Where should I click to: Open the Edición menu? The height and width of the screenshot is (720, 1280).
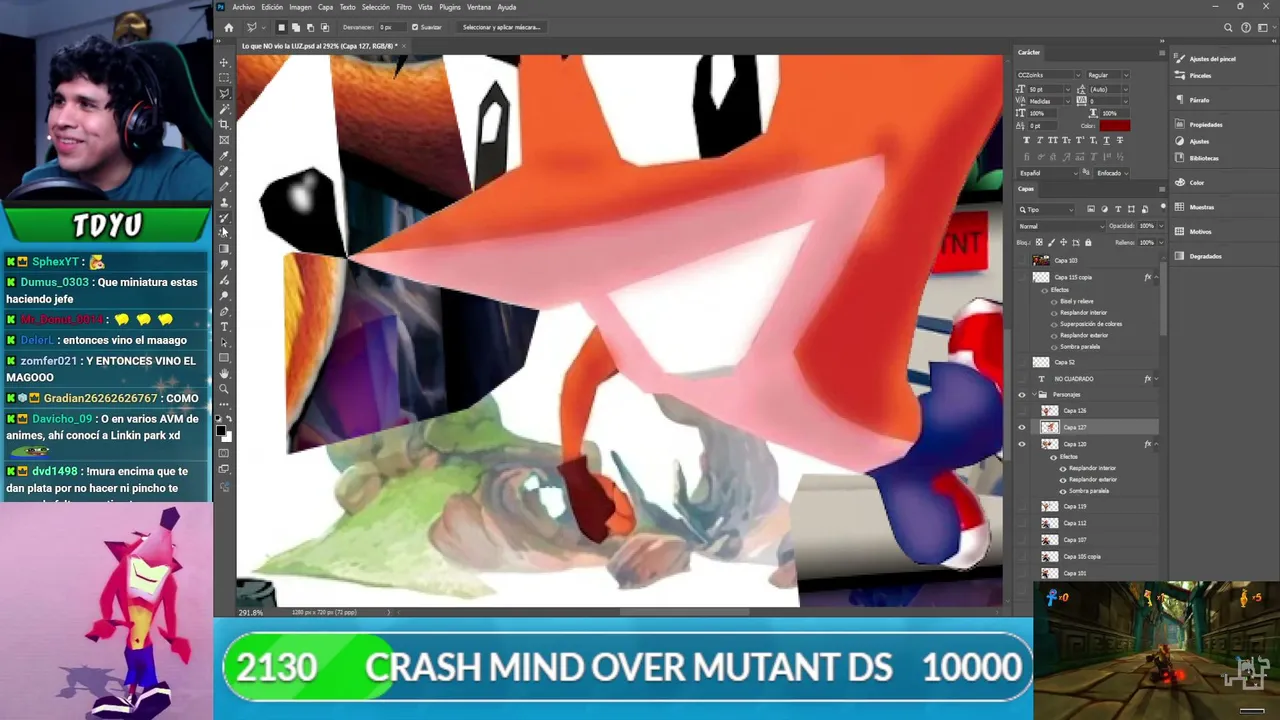pyautogui.click(x=272, y=7)
